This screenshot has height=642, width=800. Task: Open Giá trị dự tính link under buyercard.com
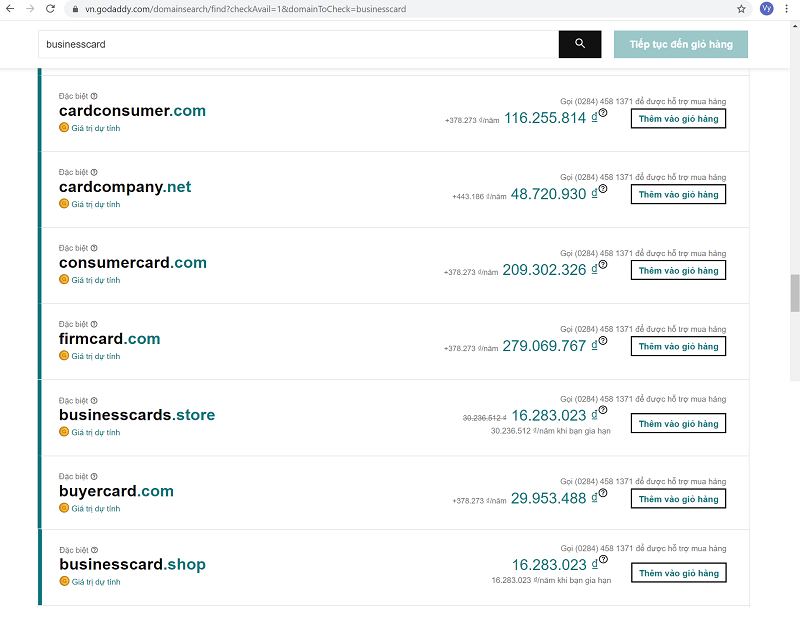pyautogui.click(x=96, y=508)
